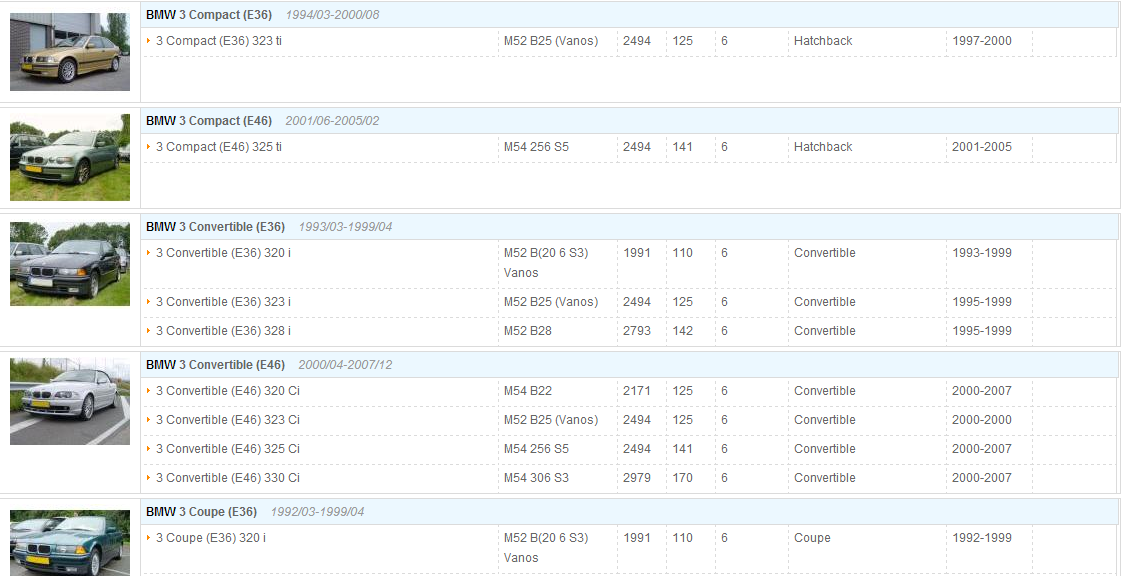Image resolution: width=1121 pixels, height=576 pixels.
Task: Click the year range 2000-2000
Action: (x=982, y=419)
